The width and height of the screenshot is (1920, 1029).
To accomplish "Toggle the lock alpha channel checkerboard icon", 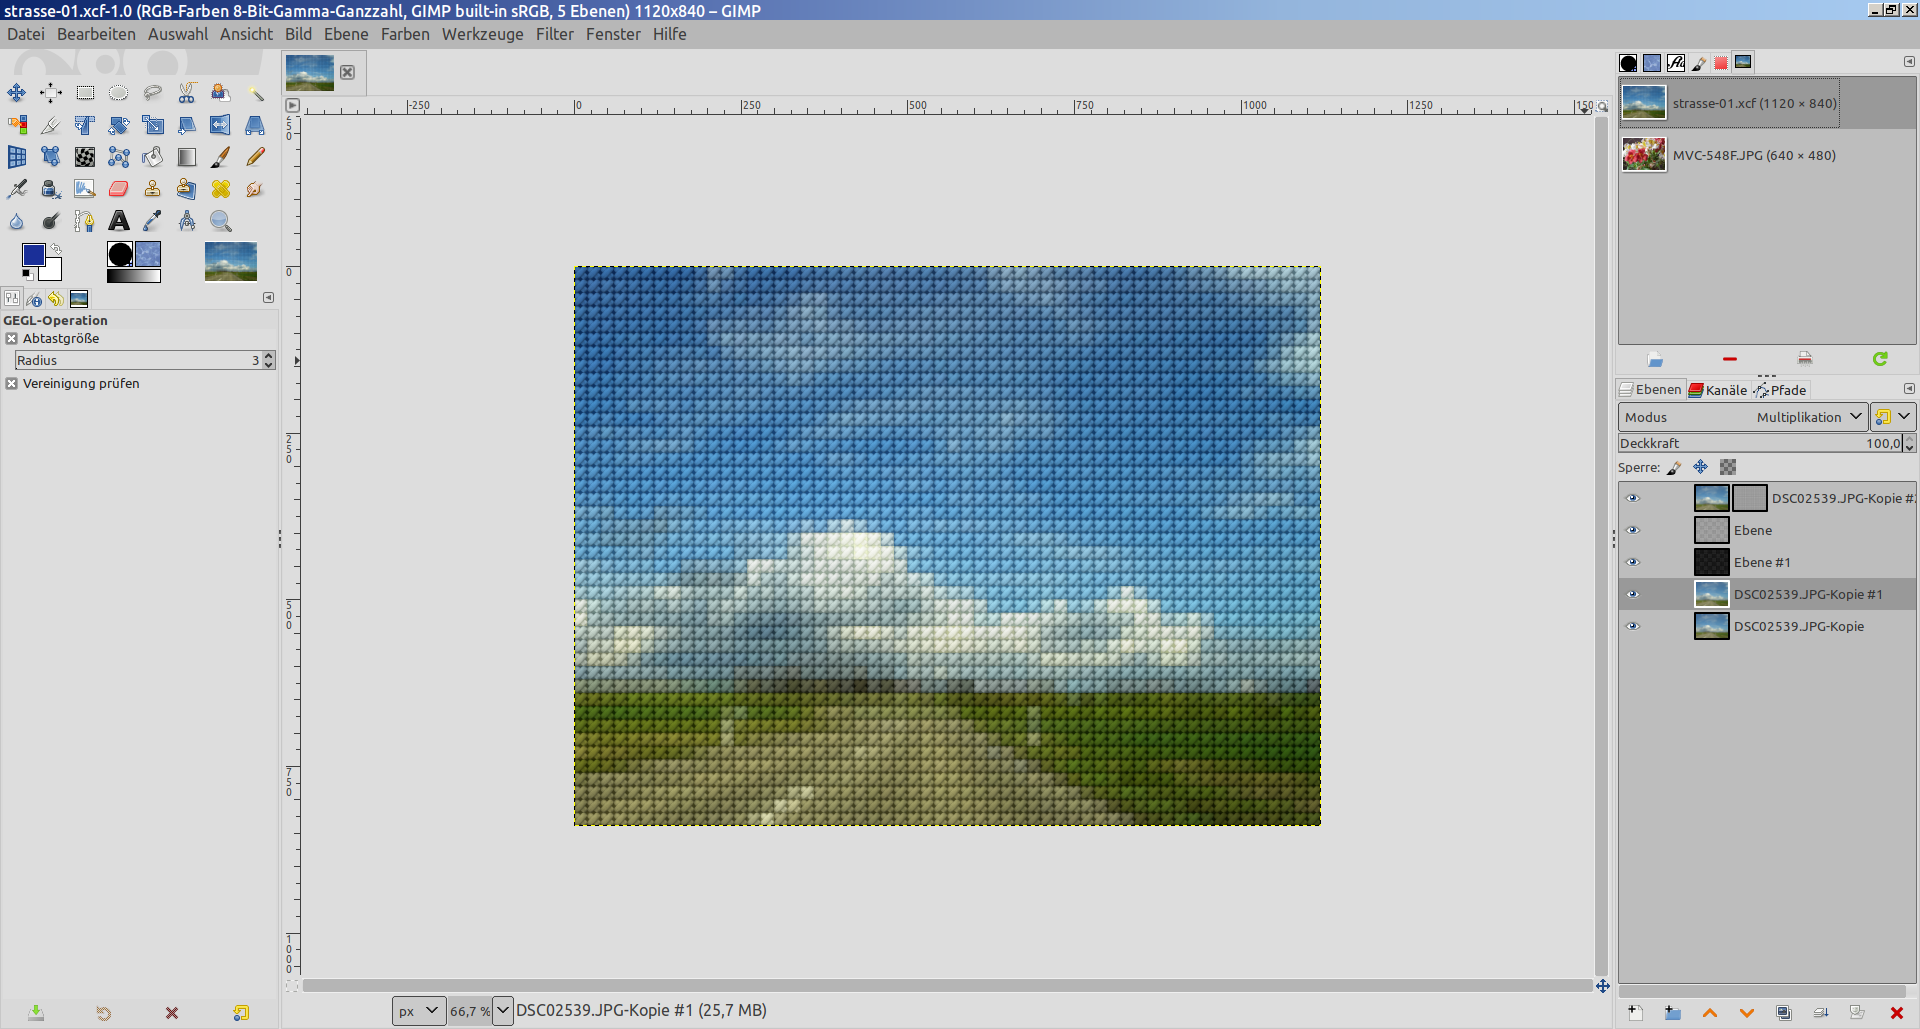I will click(x=1728, y=467).
